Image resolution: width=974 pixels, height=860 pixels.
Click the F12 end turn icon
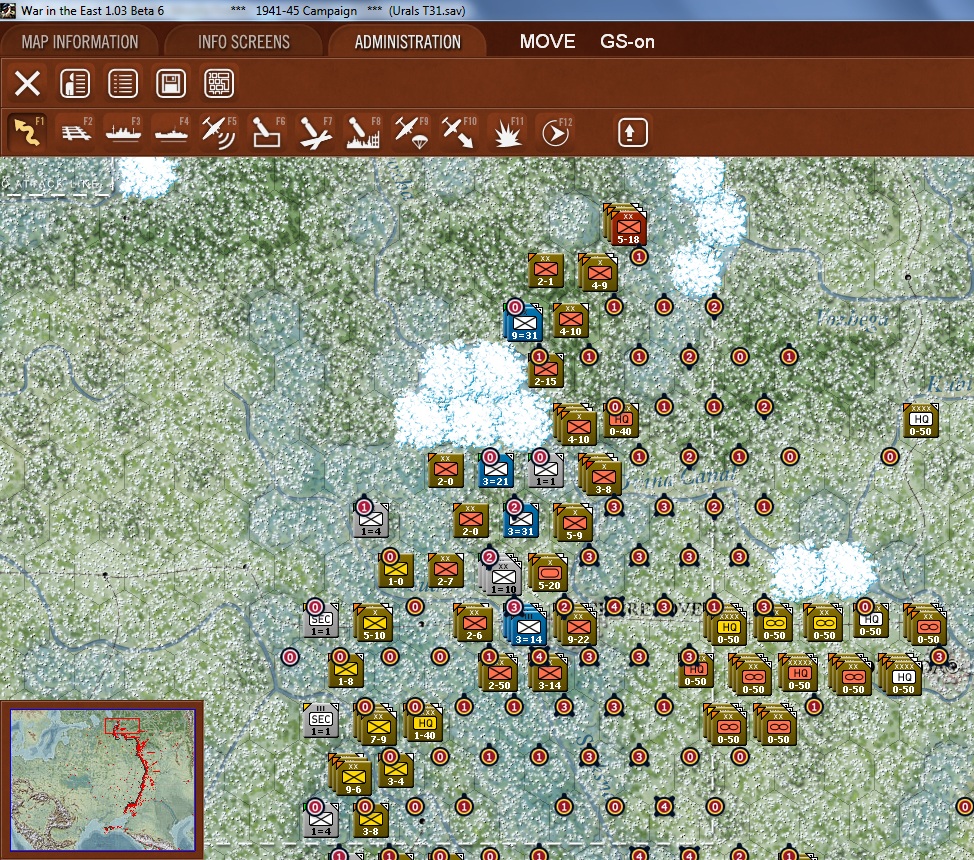555,132
